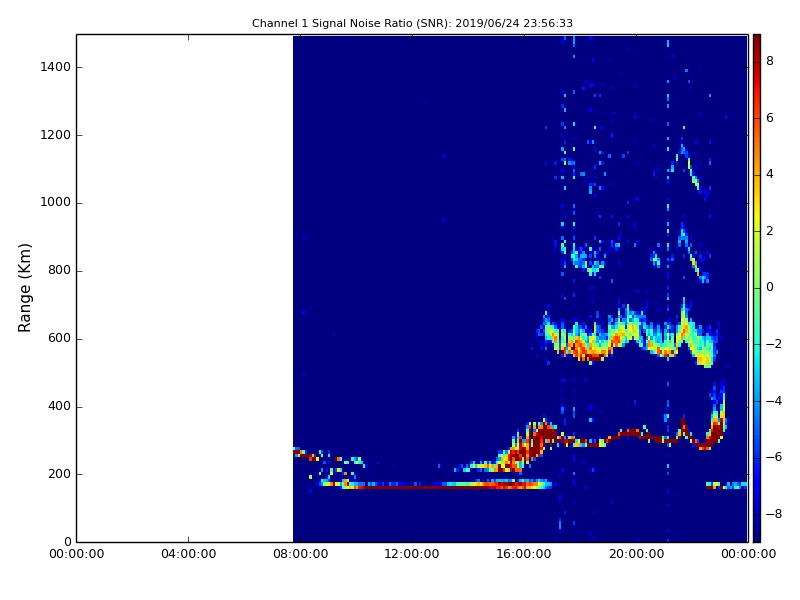Click the colorbar label −4
This screenshot has width=800, height=600.
(x=774, y=401)
